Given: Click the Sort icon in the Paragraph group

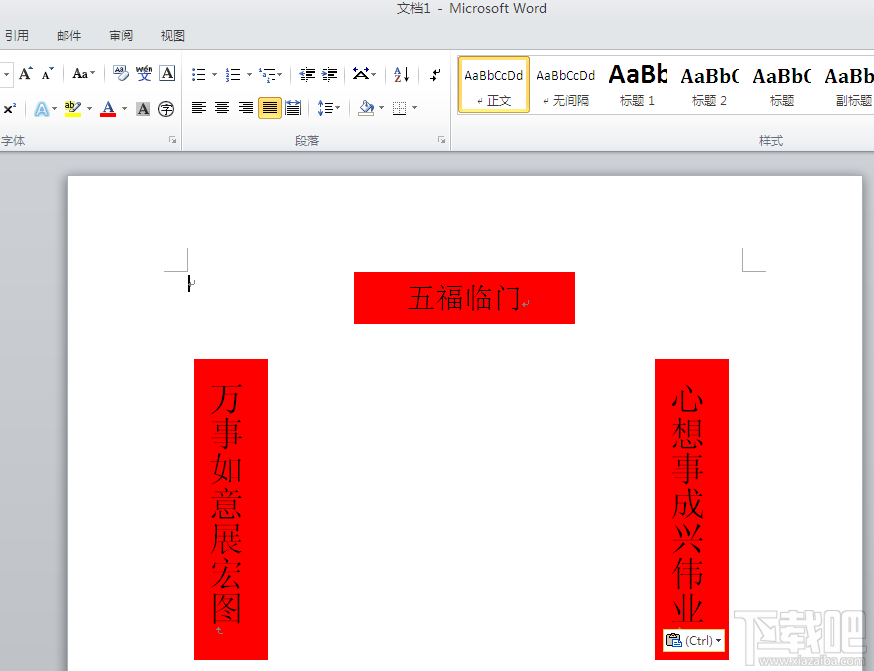Looking at the screenshot, I should [x=401, y=74].
